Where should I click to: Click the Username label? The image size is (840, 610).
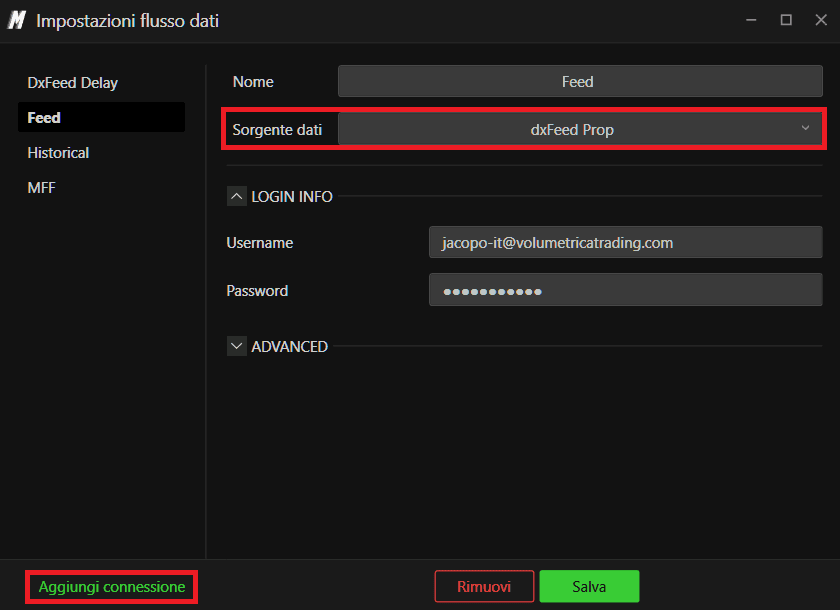(x=259, y=243)
